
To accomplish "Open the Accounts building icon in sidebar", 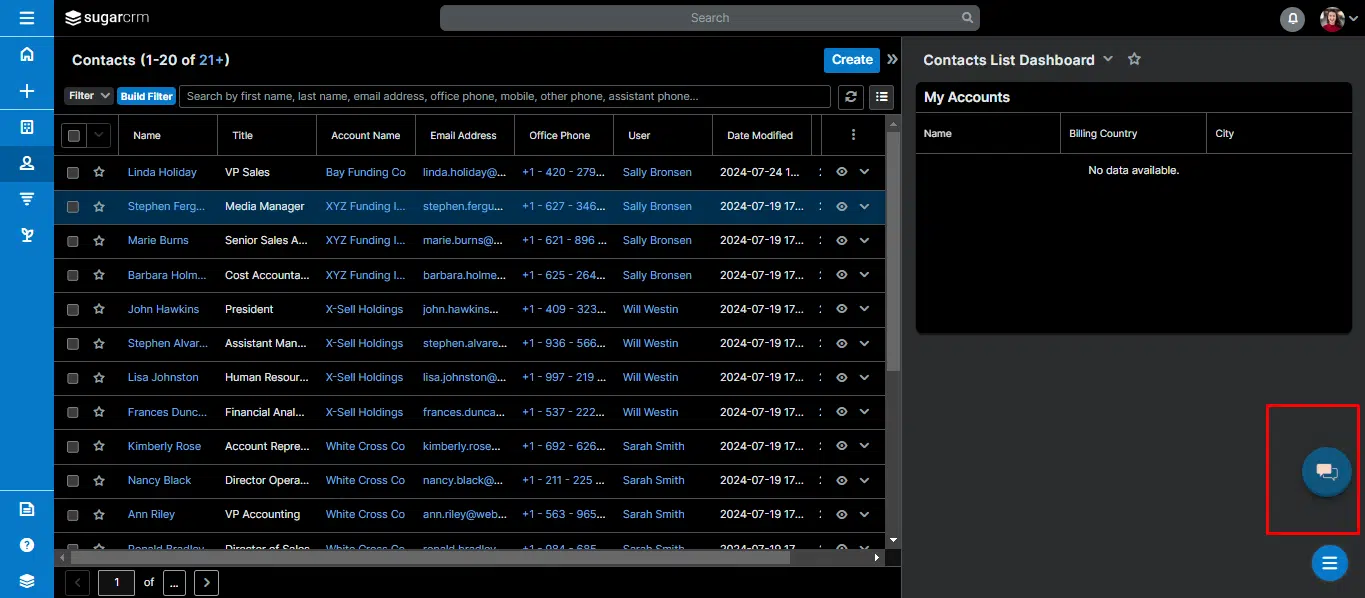I will click(x=27, y=127).
